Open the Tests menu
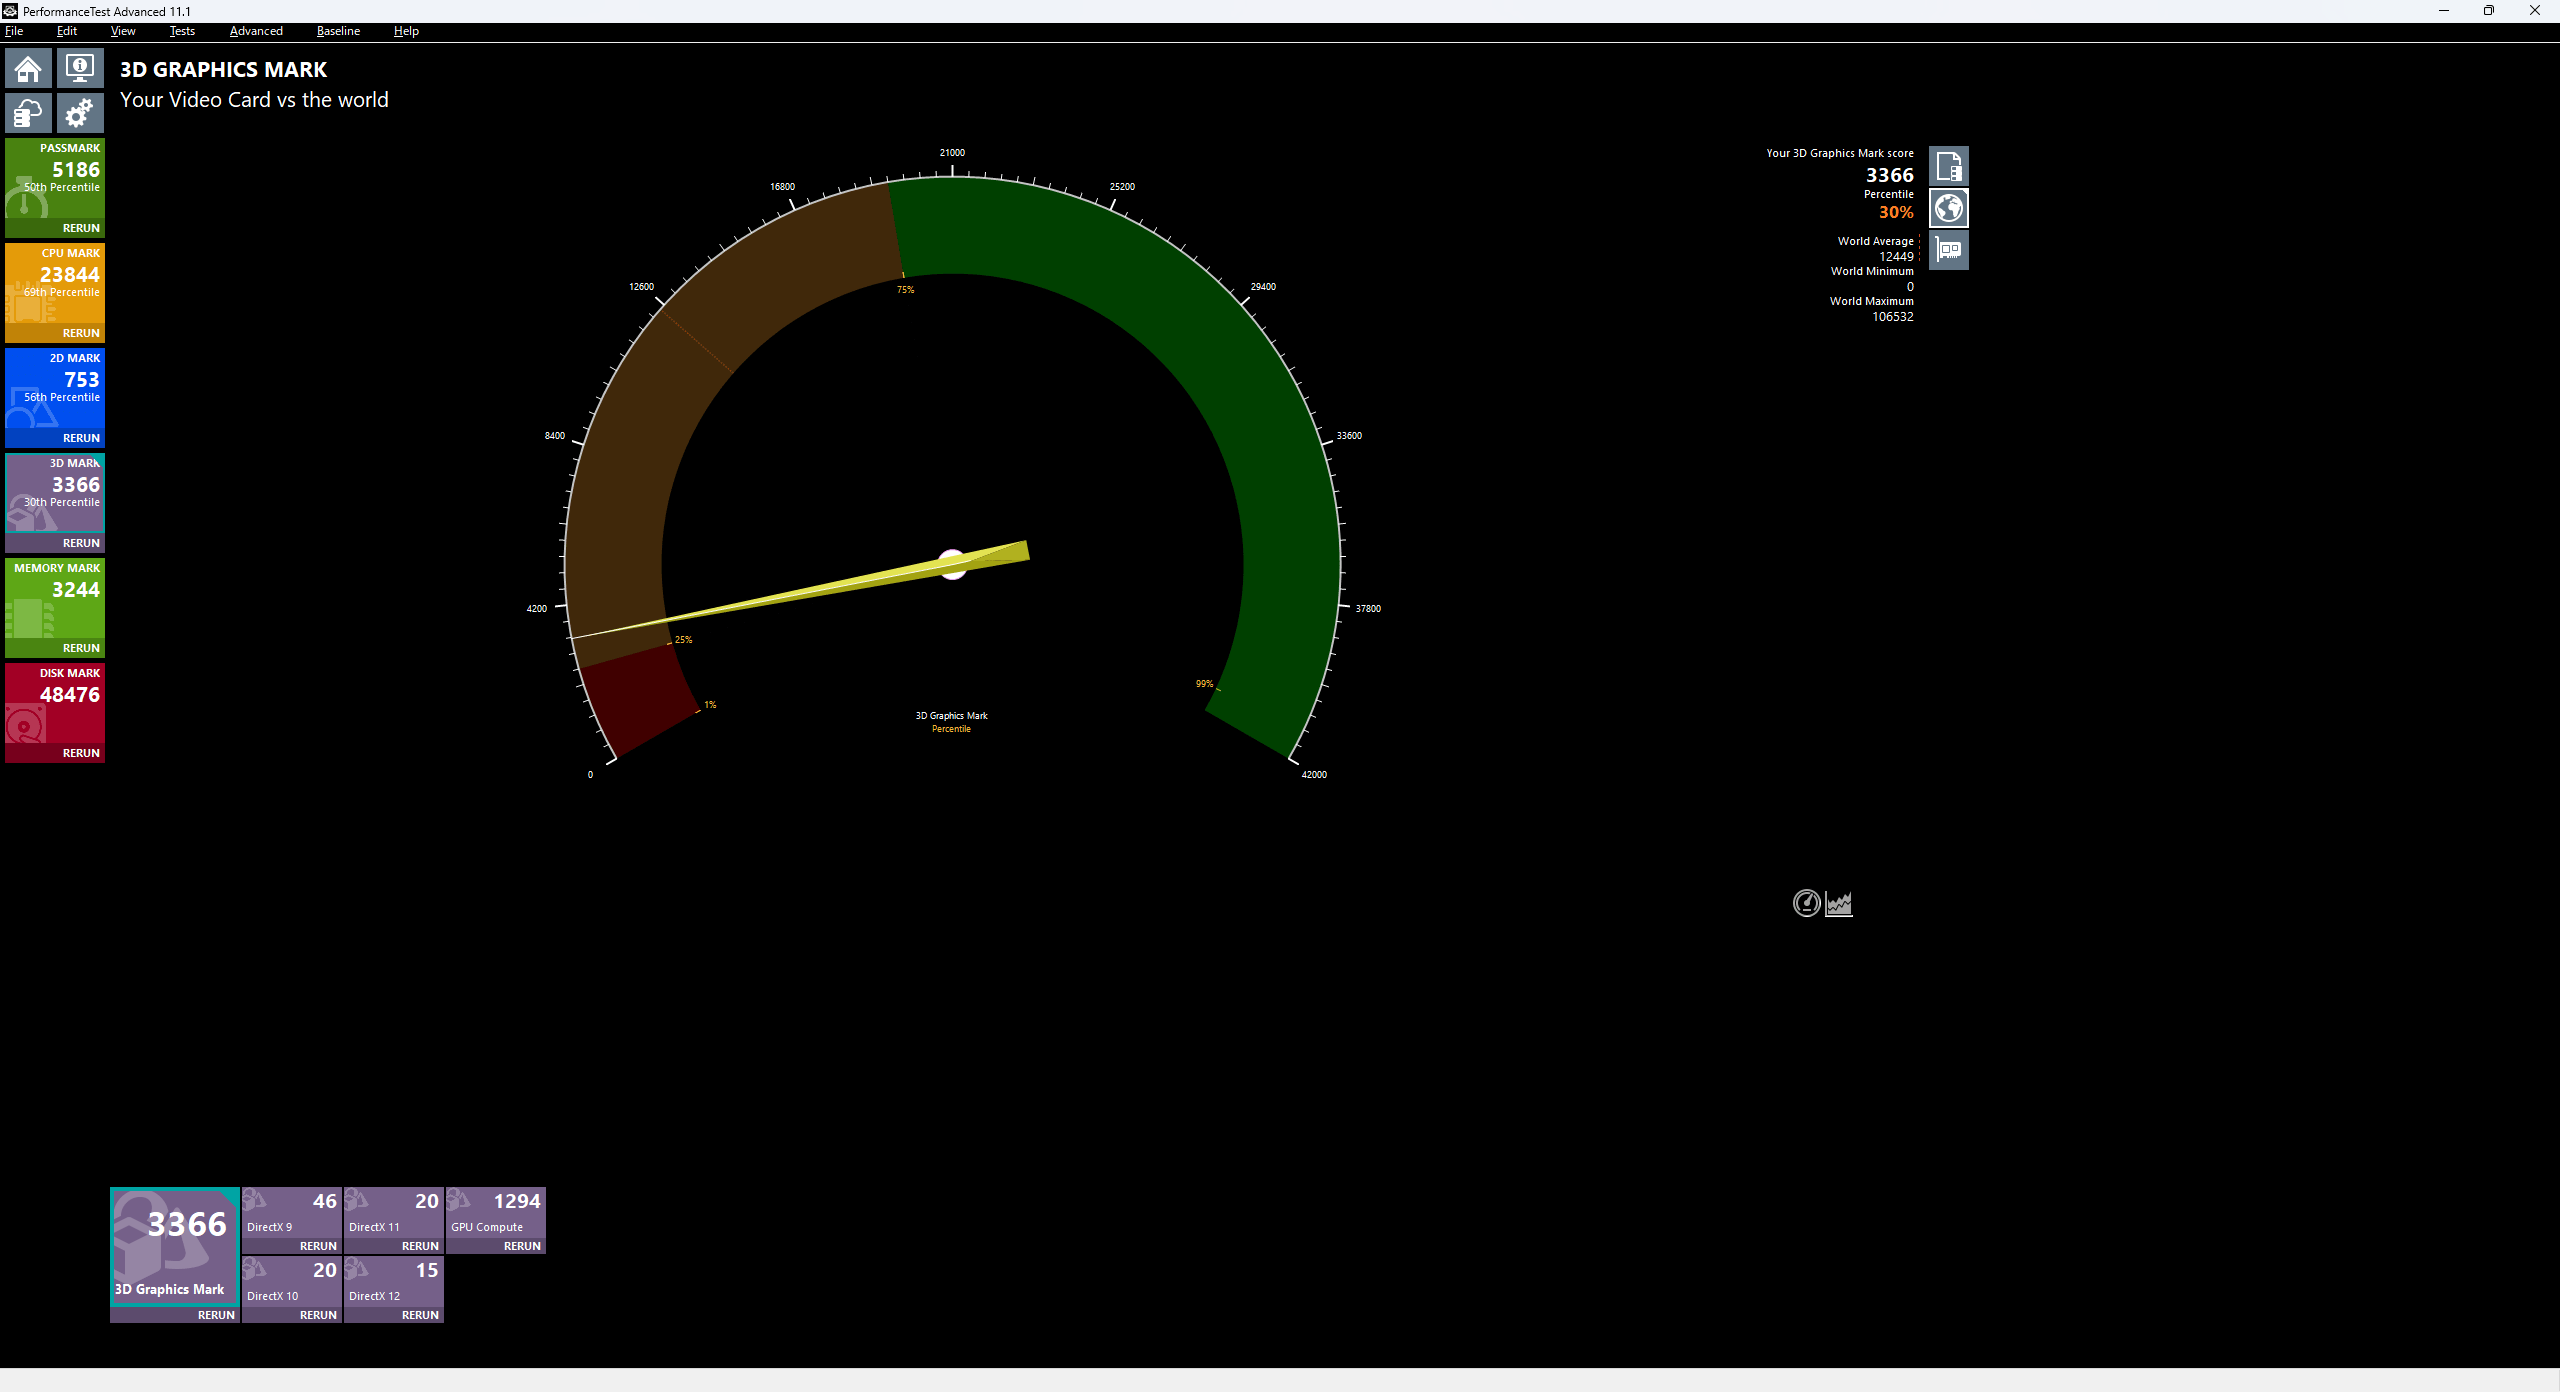The width and height of the screenshot is (2560, 1392). 182,31
